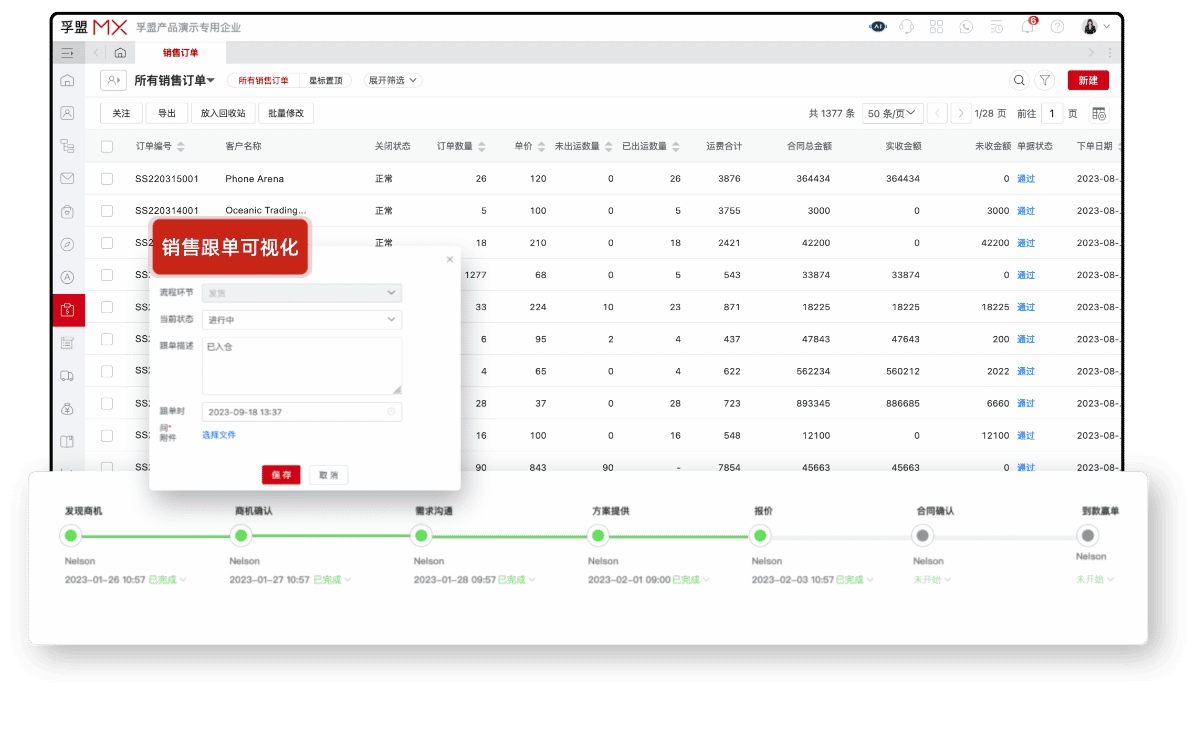Viewport: 1193px width, 737px height.
Task: Open the app grid launcher icon
Action: [937, 27]
